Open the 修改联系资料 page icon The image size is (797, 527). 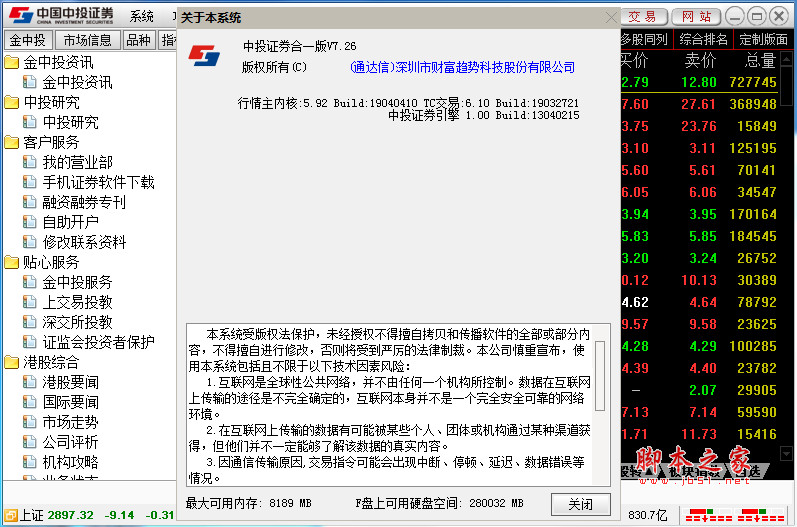click(x=29, y=242)
